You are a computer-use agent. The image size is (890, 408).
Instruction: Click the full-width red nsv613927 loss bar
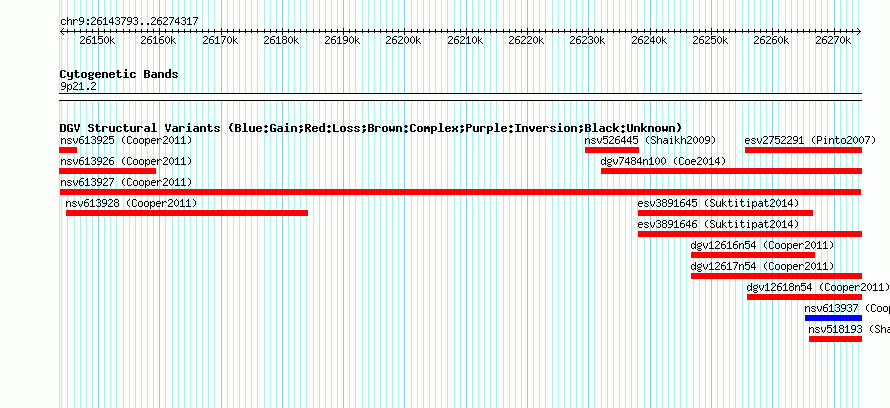click(460, 192)
